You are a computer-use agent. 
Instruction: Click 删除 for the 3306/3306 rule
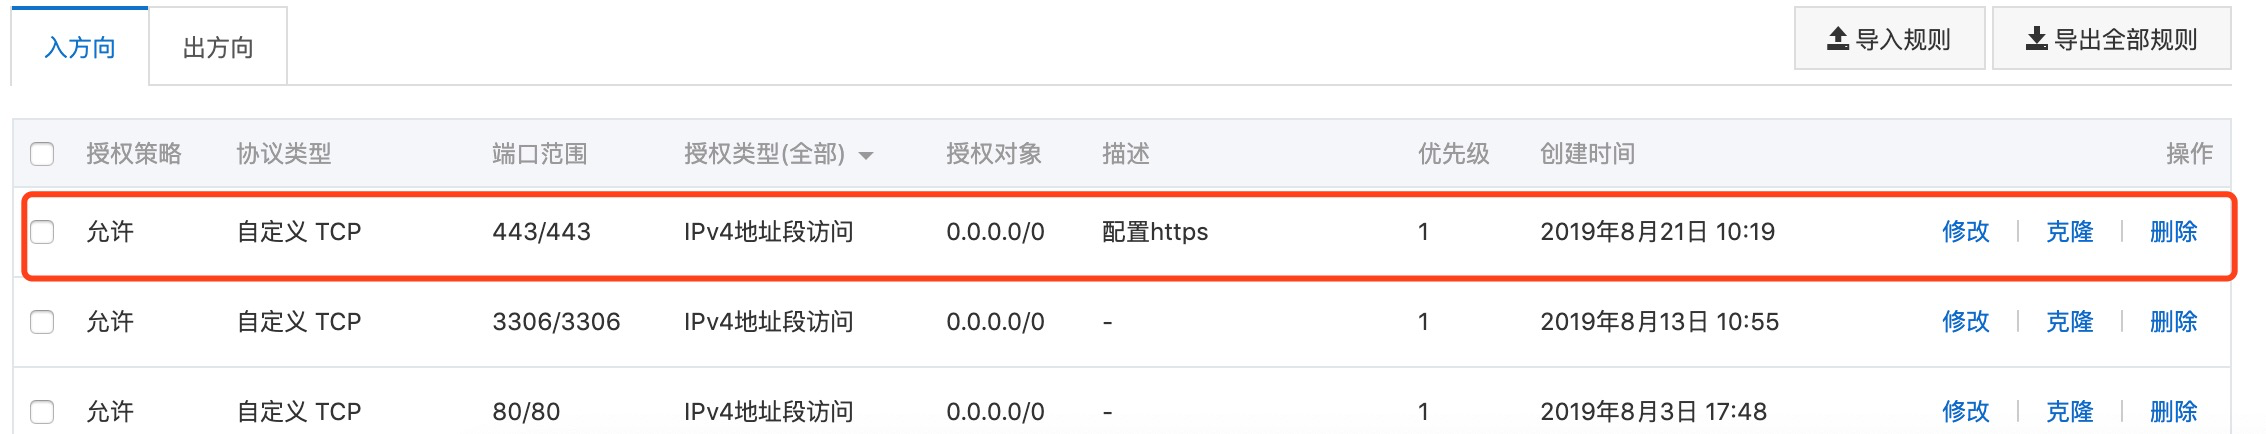[2173, 322]
